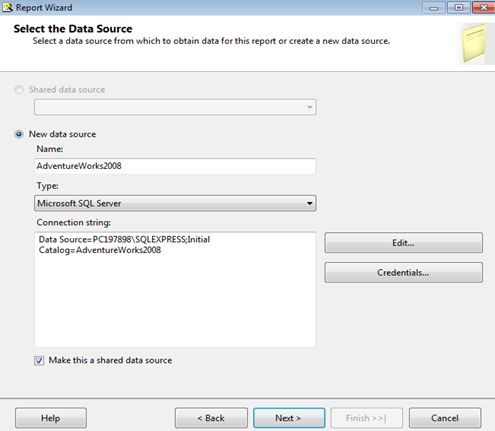Cancel the Report Wizard
495x431 pixels.
click(x=445, y=418)
